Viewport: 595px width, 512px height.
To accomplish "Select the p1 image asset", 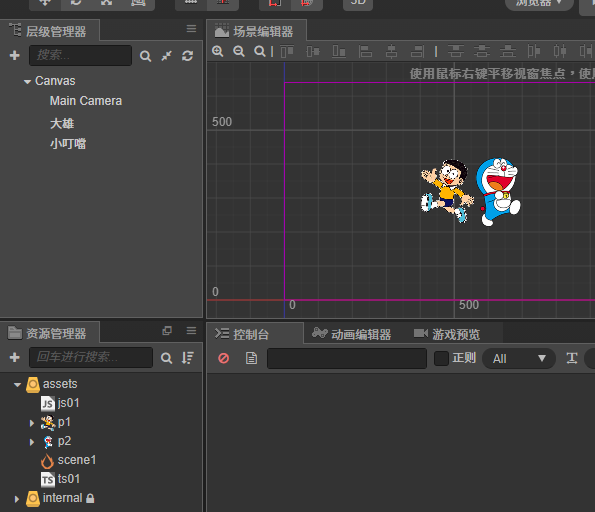I will (64, 422).
